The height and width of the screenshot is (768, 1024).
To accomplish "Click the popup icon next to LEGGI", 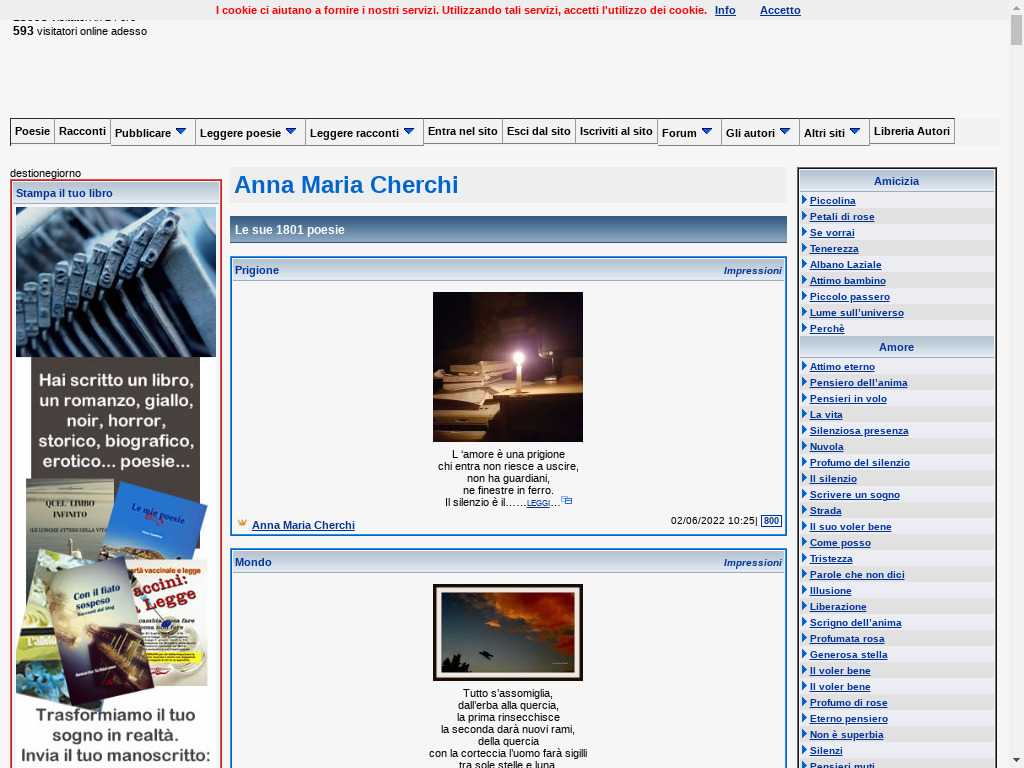I will tap(567, 501).
